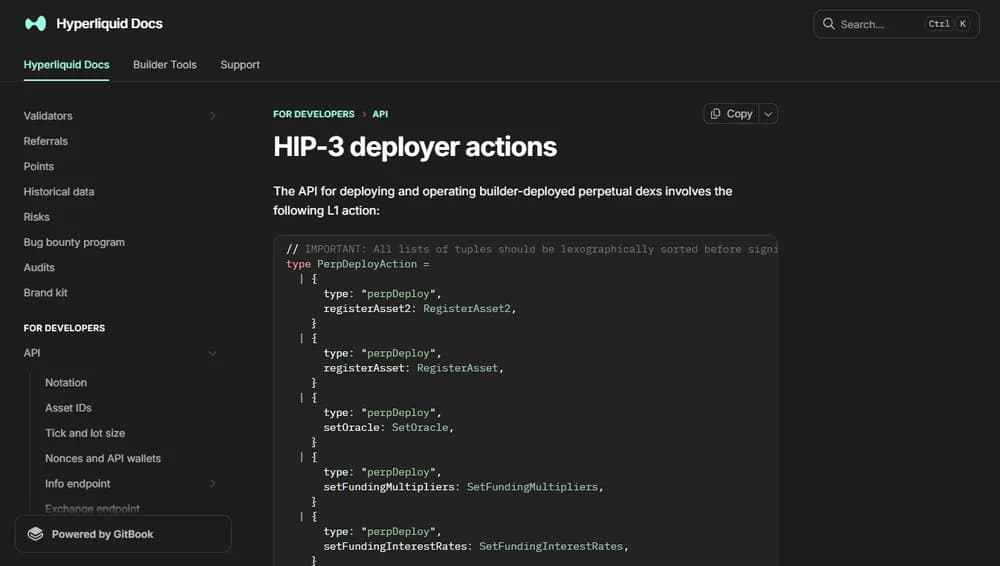Open the Tick and lot size page
Screen dimensions: 1000x566
(85, 433)
